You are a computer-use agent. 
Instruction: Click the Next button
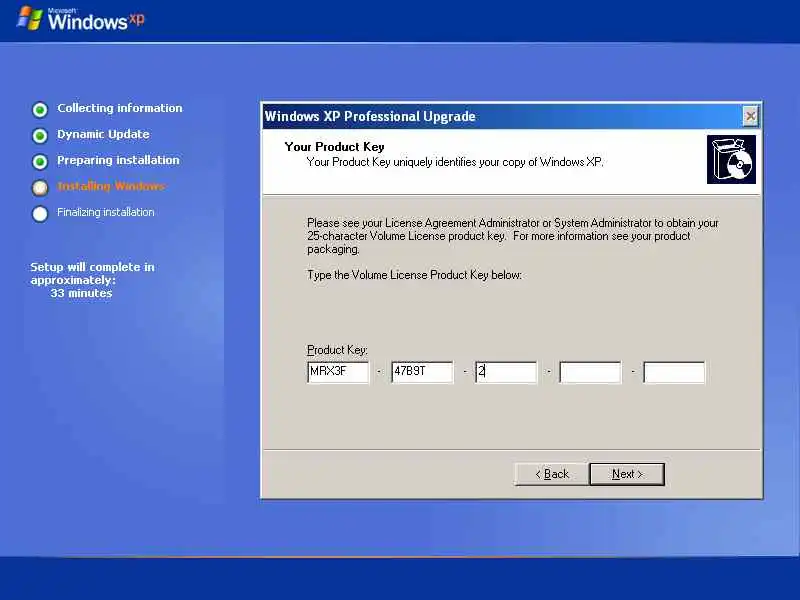(x=627, y=474)
